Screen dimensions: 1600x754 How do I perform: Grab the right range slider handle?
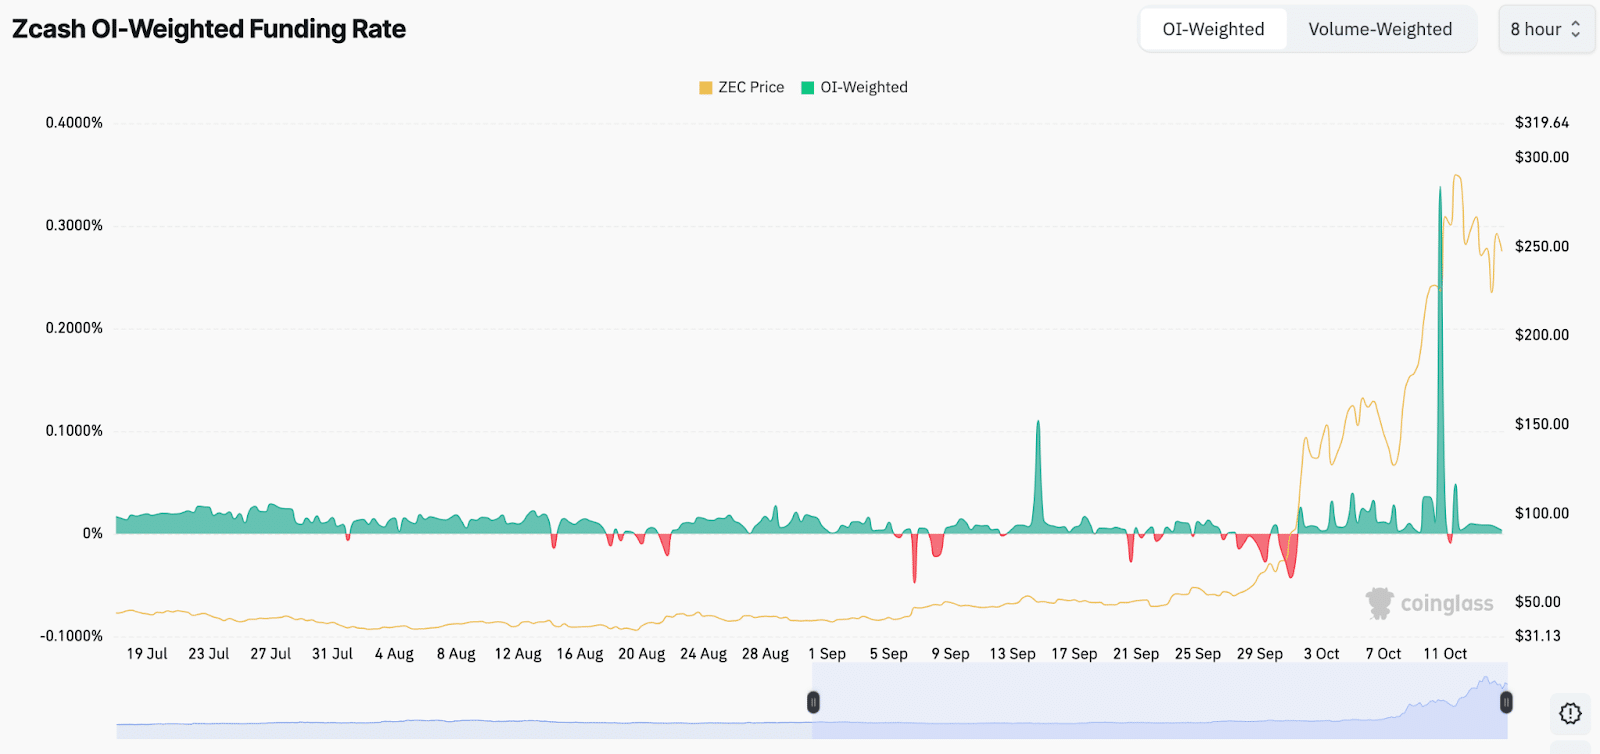1506,702
